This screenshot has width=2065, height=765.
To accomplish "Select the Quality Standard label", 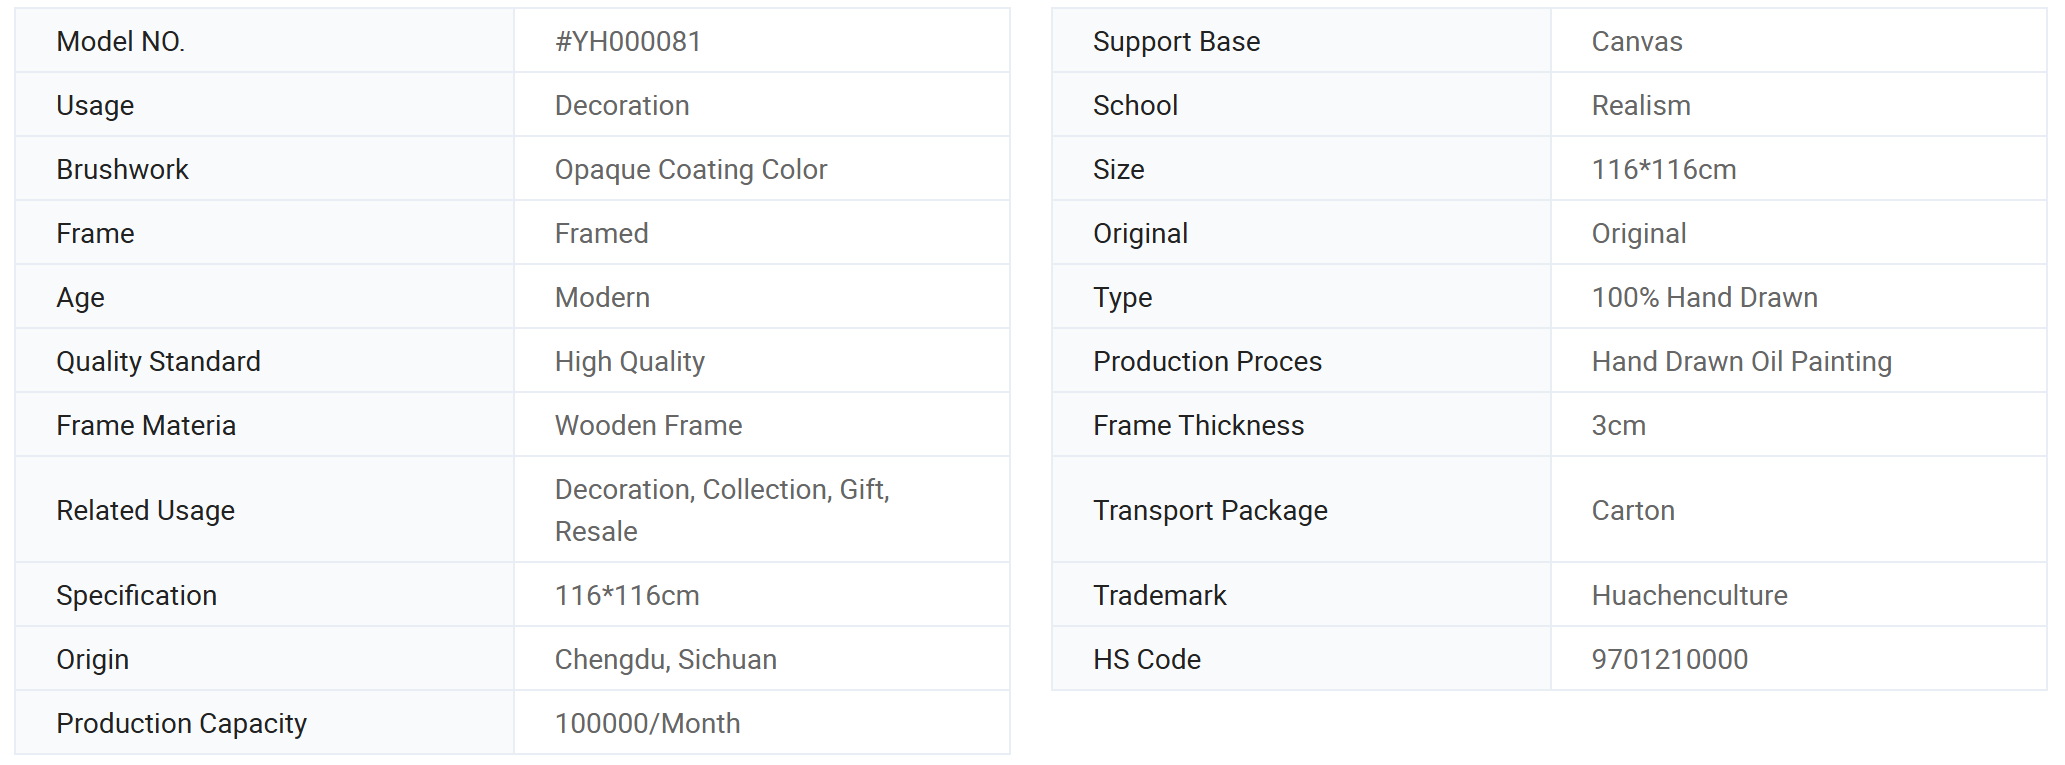I will pos(158,361).
